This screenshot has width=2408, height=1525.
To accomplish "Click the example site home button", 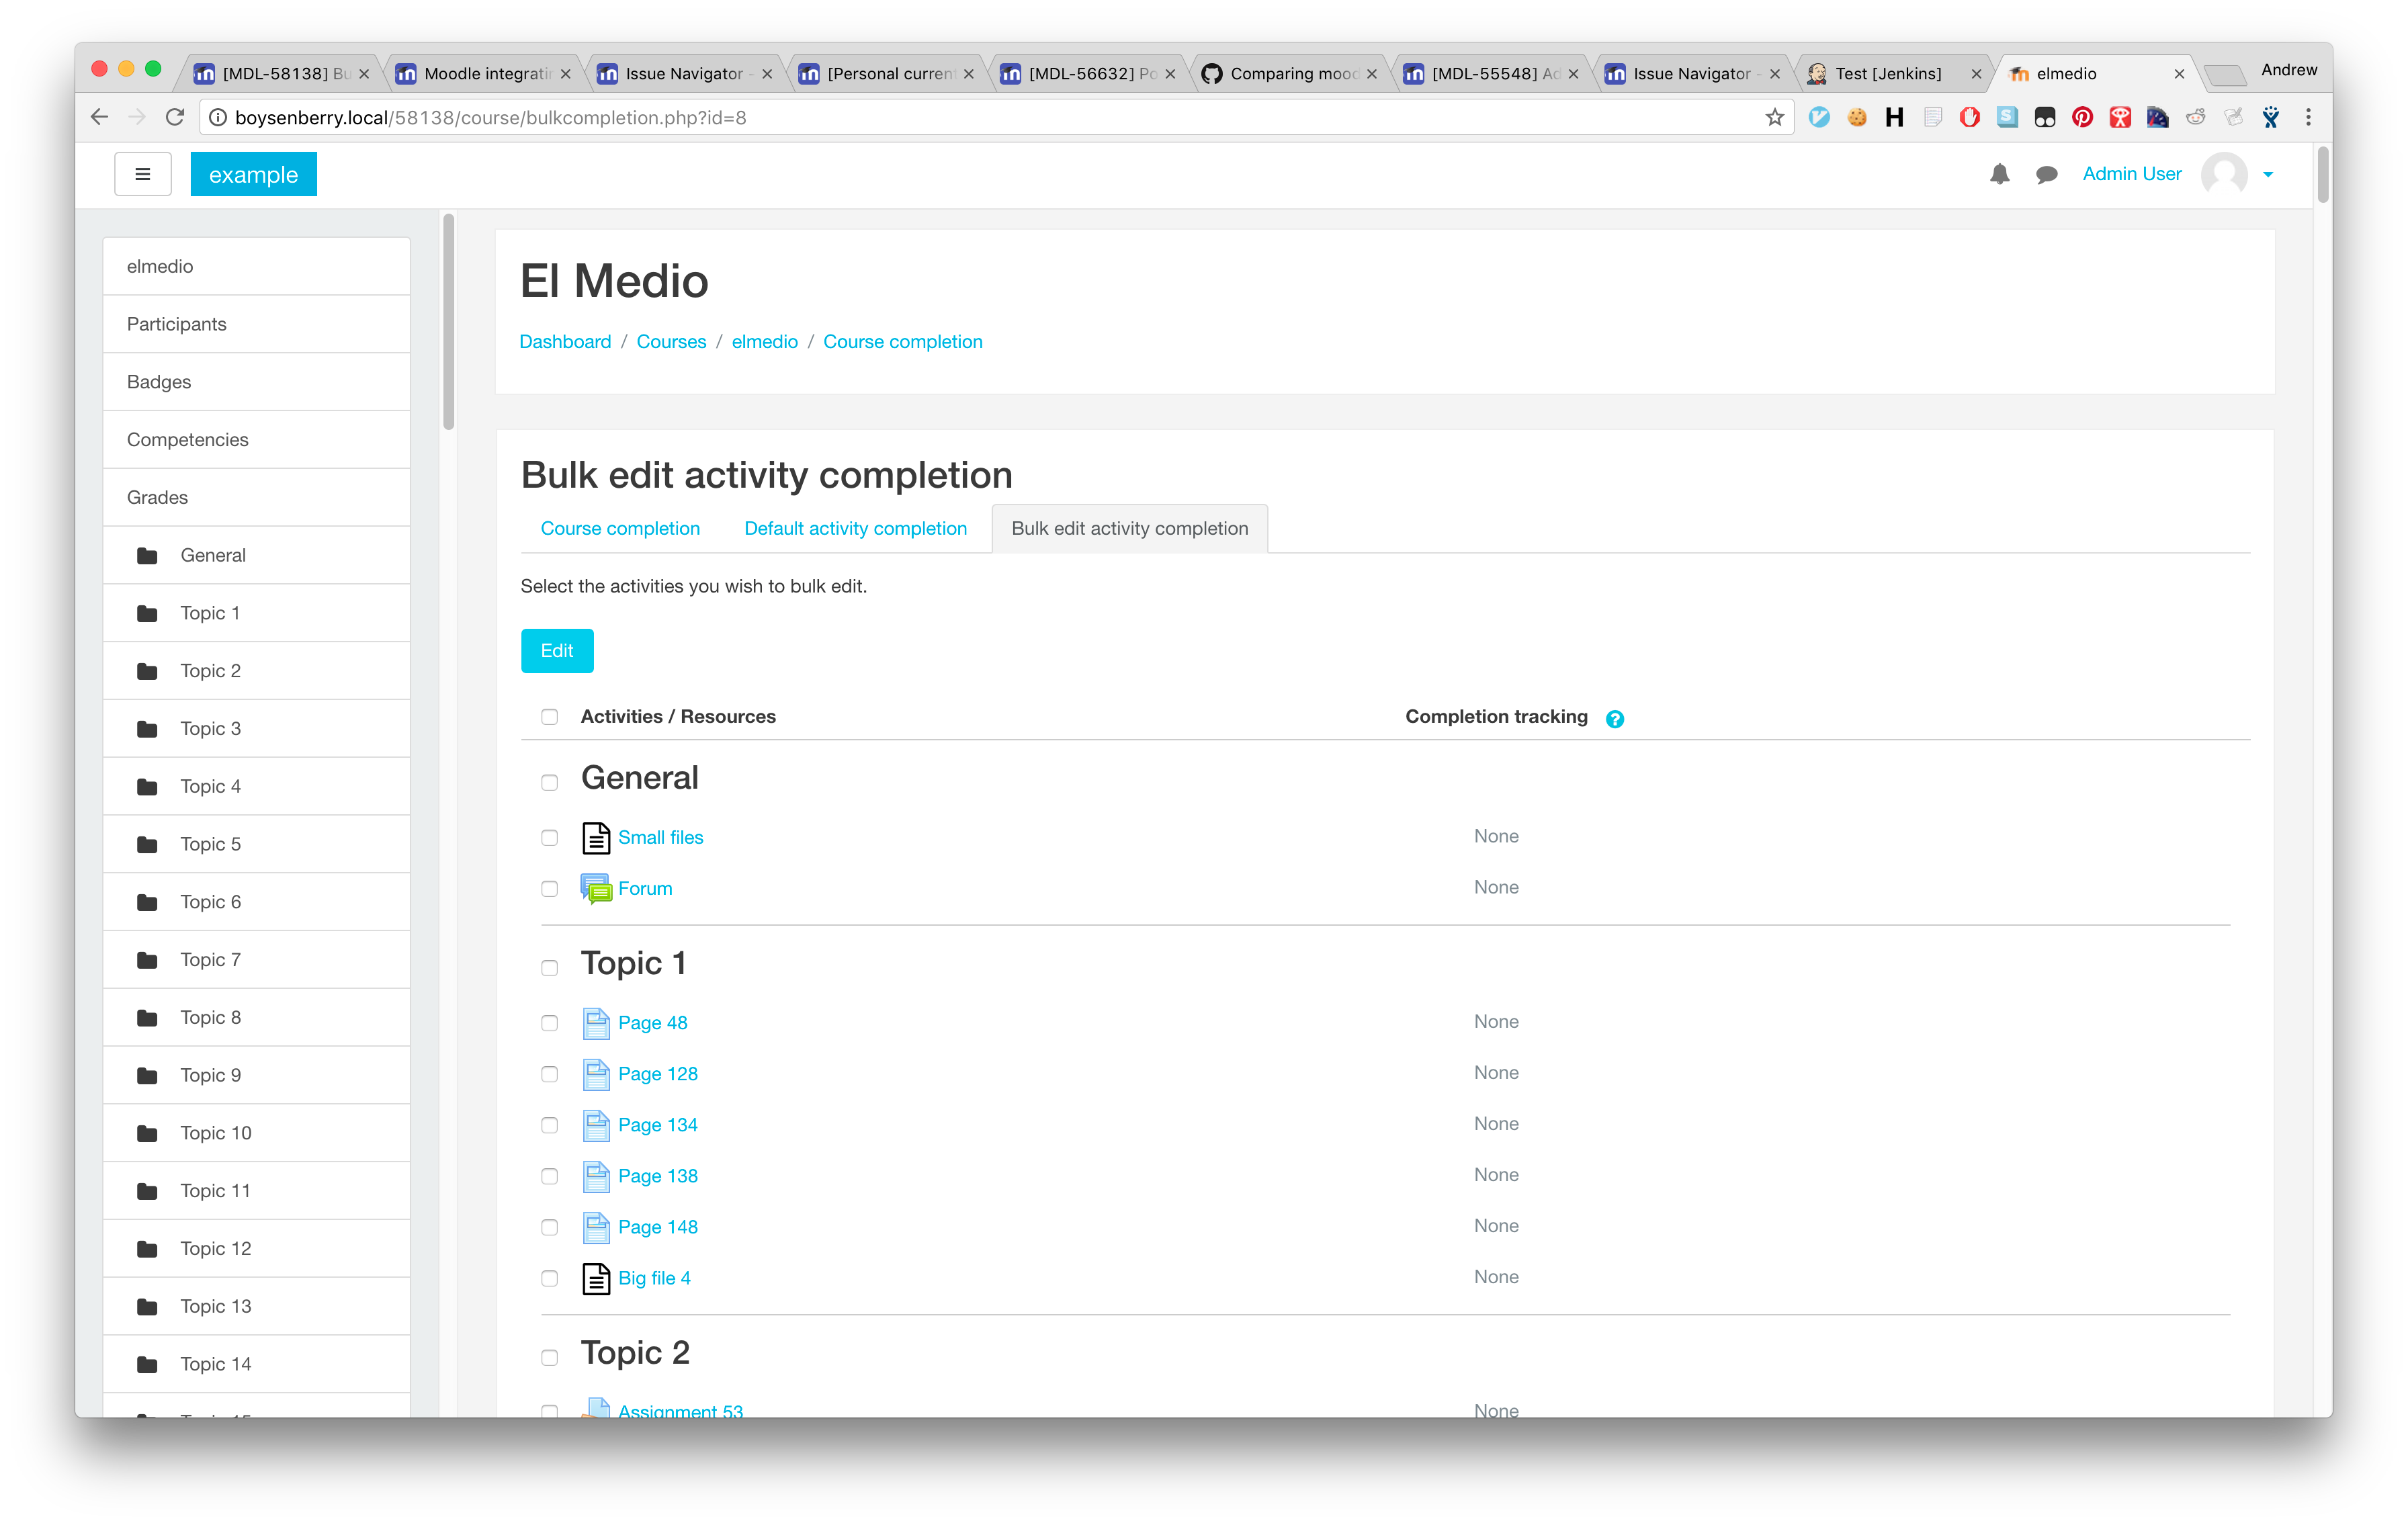I will click(253, 174).
